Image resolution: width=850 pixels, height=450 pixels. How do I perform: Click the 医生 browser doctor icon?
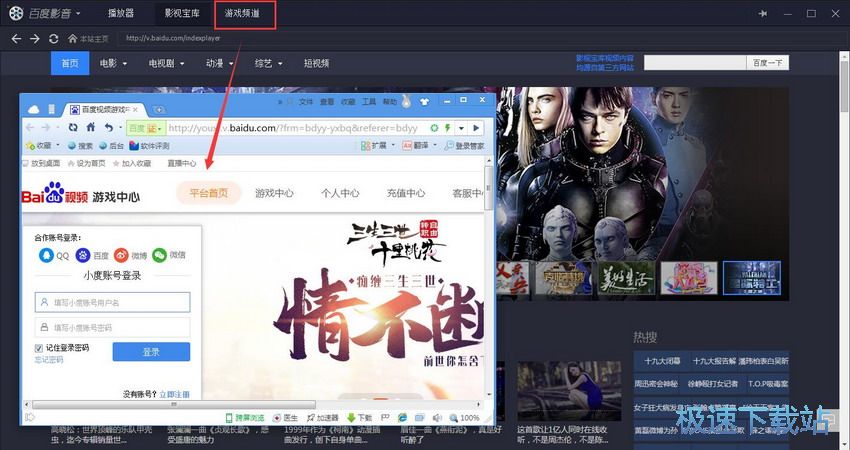pos(286,417)
